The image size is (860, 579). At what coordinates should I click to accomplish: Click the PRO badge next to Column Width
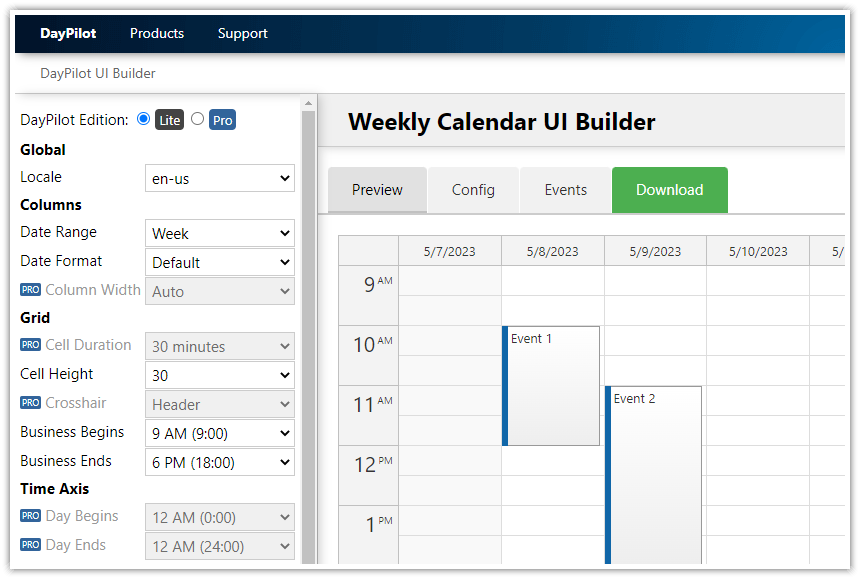[30, 289]
